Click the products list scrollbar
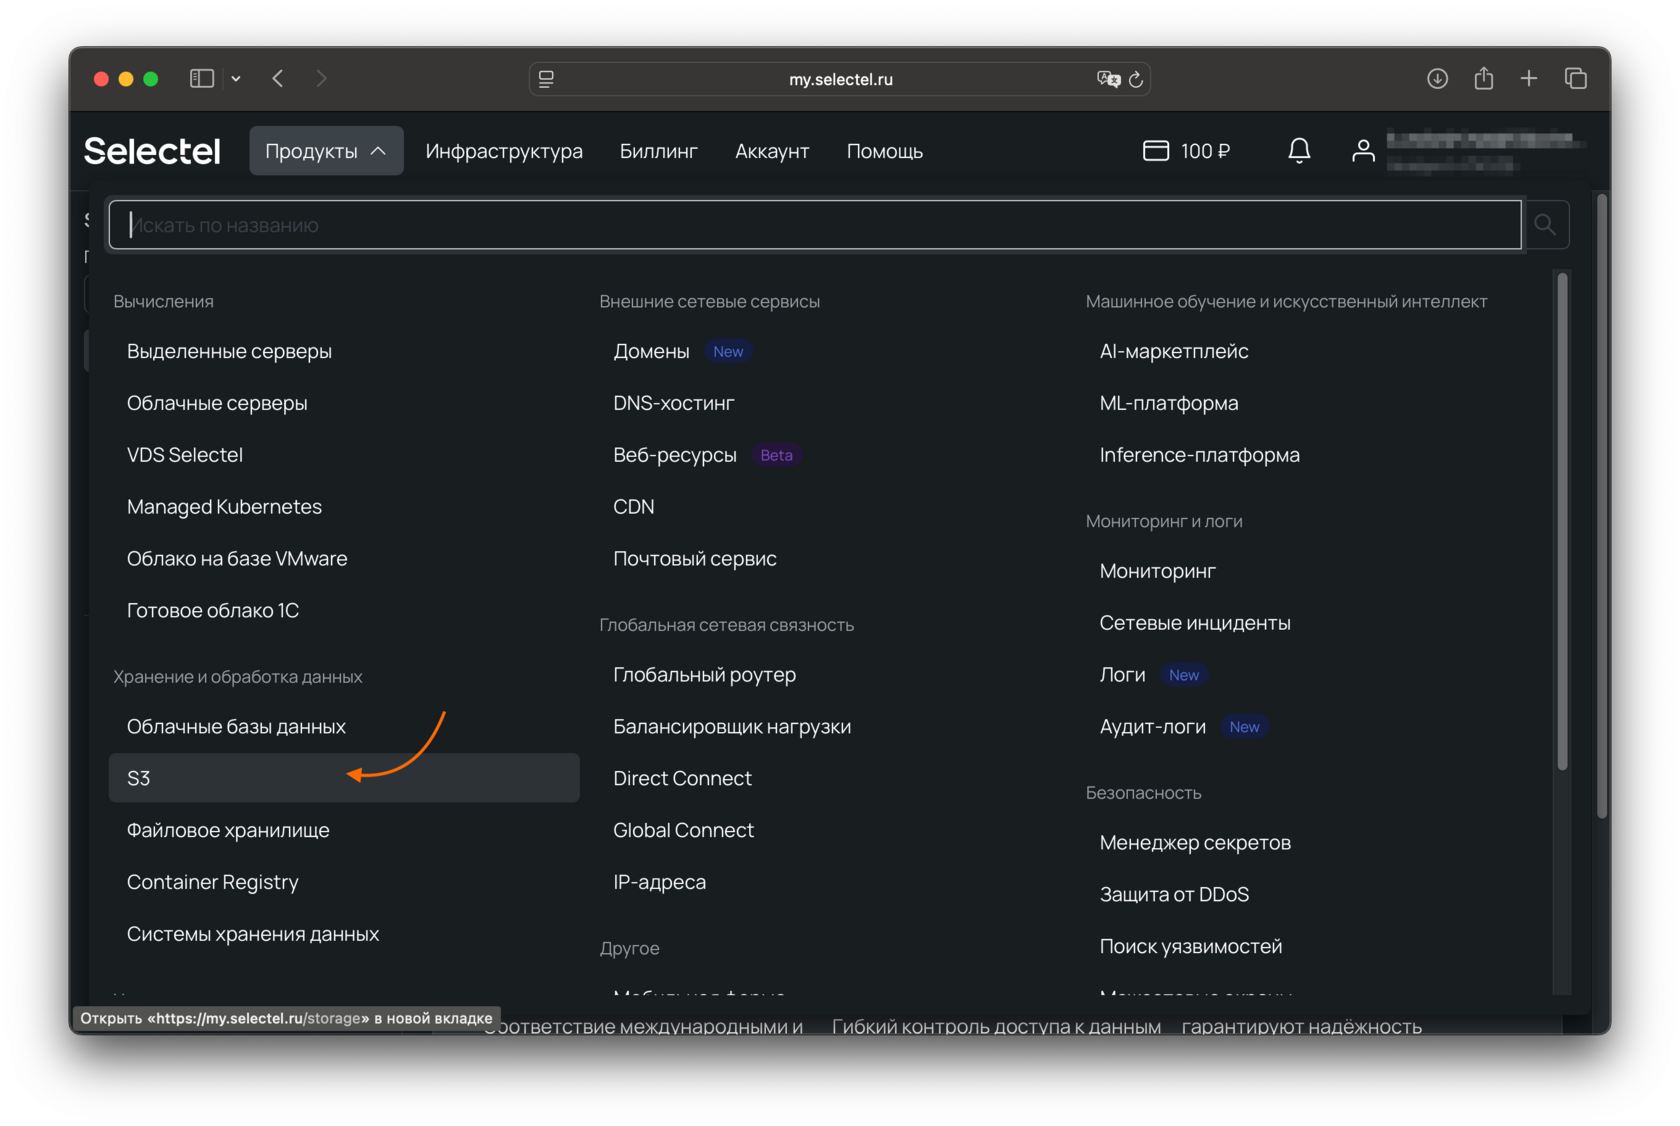The height and width of the screenshot is (1126, 1680). point(1562,520)
